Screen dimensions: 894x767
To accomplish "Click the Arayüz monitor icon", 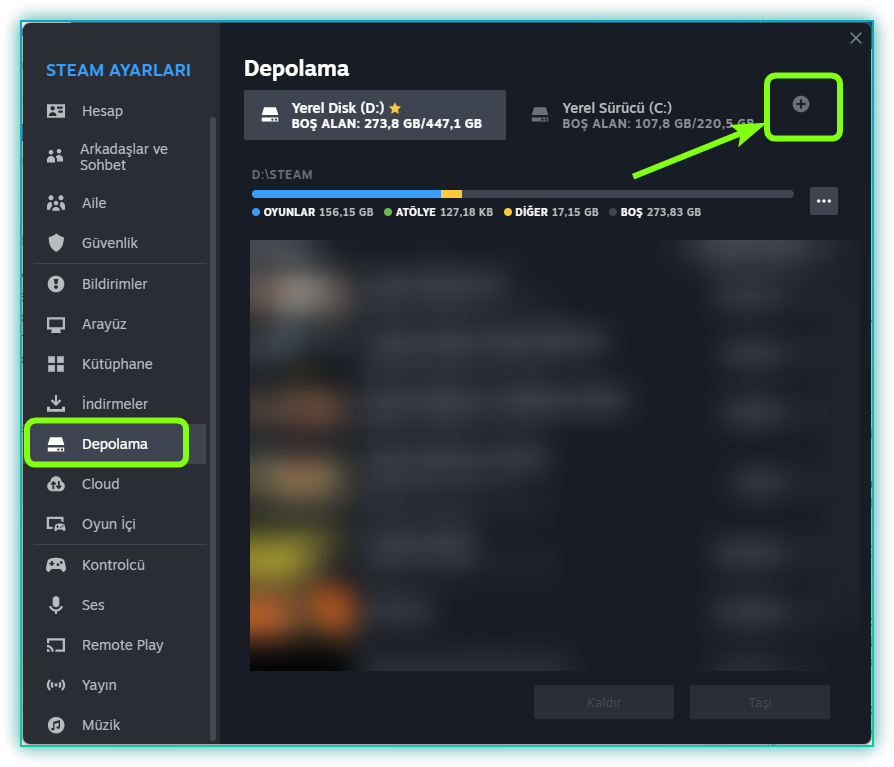I will tap(56, 324).
